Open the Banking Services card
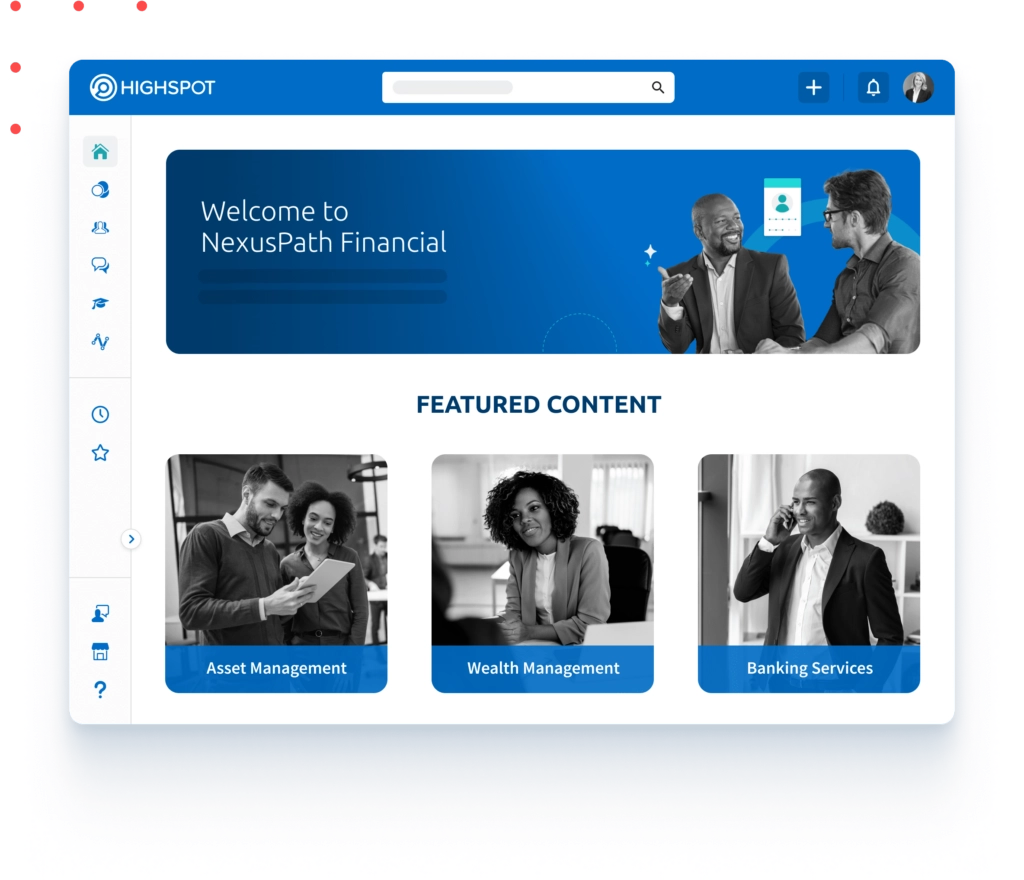1024x880 pixels. (x=809, y=573)
